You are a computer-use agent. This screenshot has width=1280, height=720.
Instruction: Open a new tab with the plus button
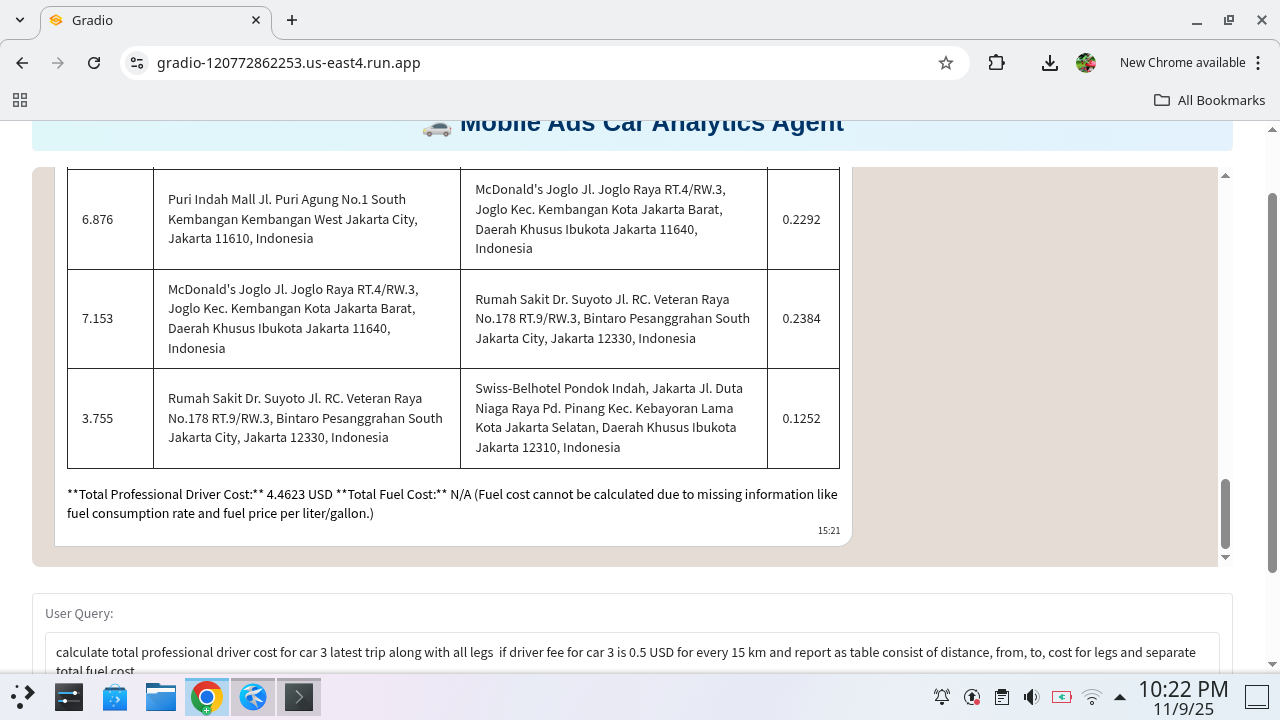click(292, 20)
